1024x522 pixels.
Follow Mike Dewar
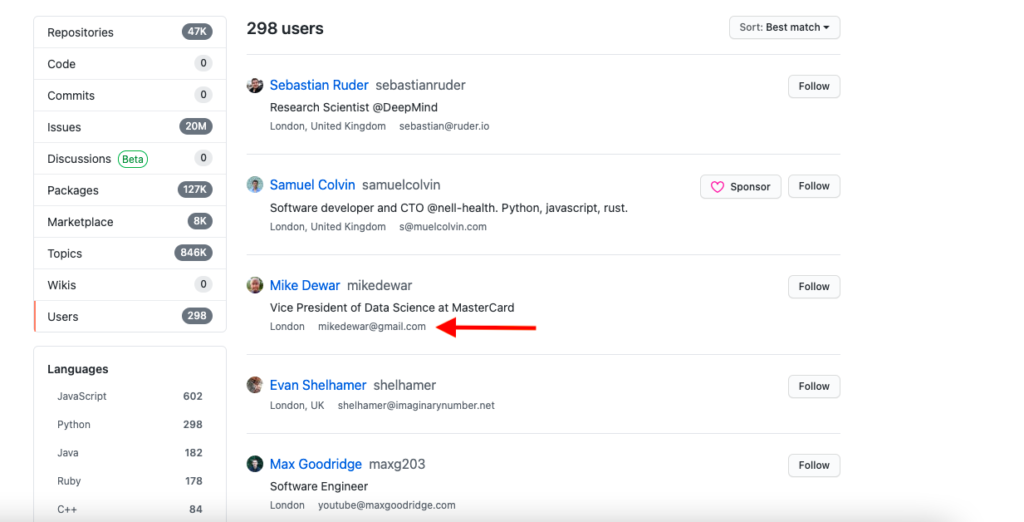pos(813,287)
